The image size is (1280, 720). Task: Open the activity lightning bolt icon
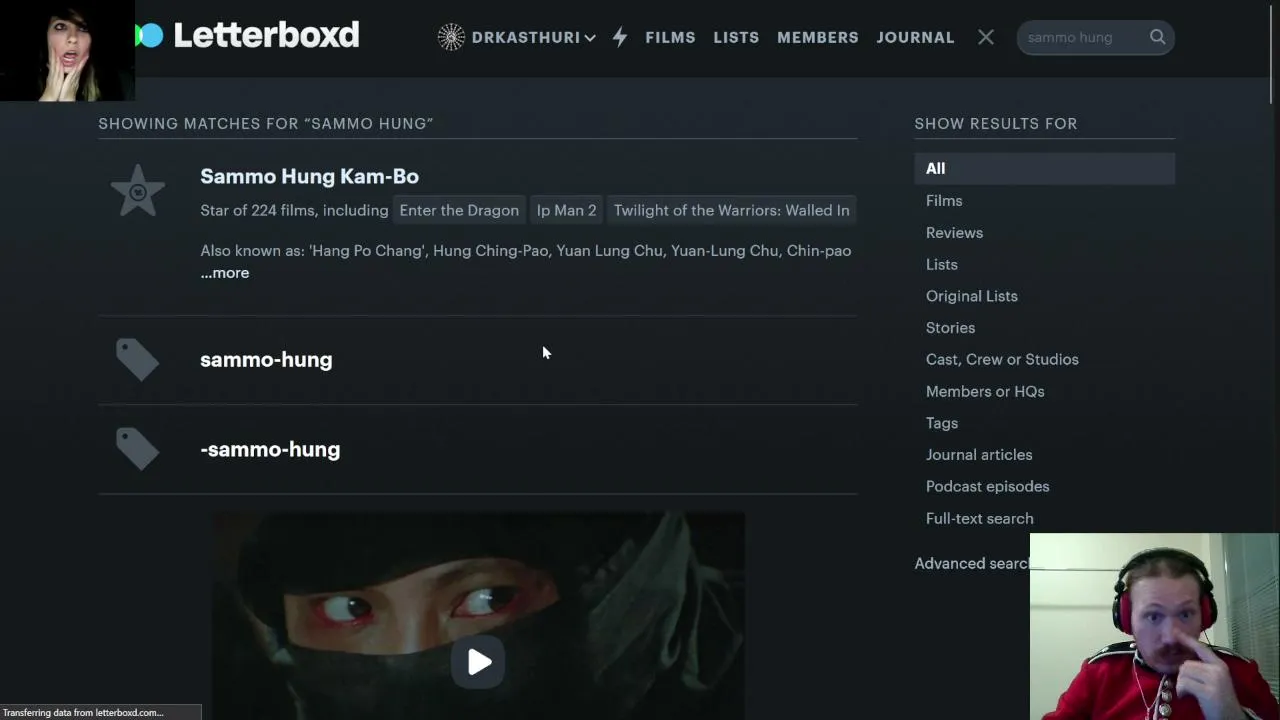620,37
